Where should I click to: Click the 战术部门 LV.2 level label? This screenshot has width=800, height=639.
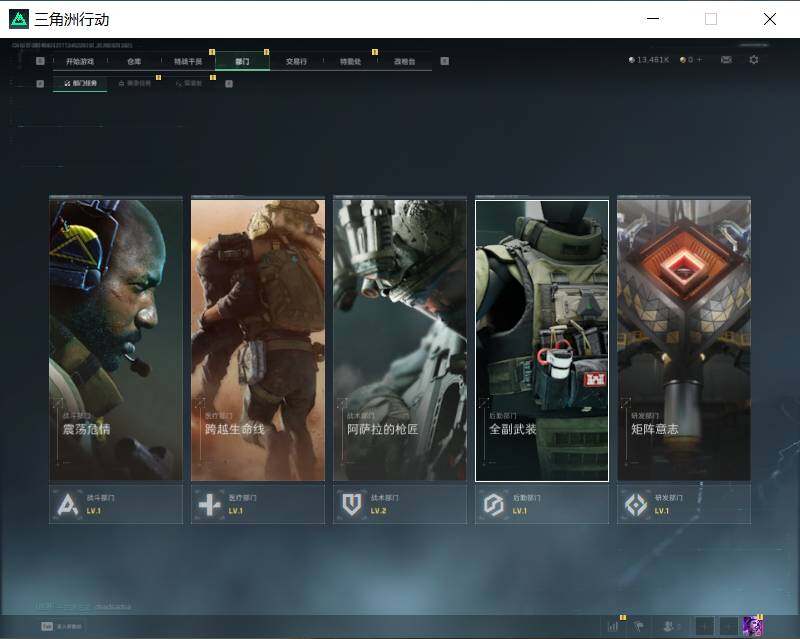point(378,511)
